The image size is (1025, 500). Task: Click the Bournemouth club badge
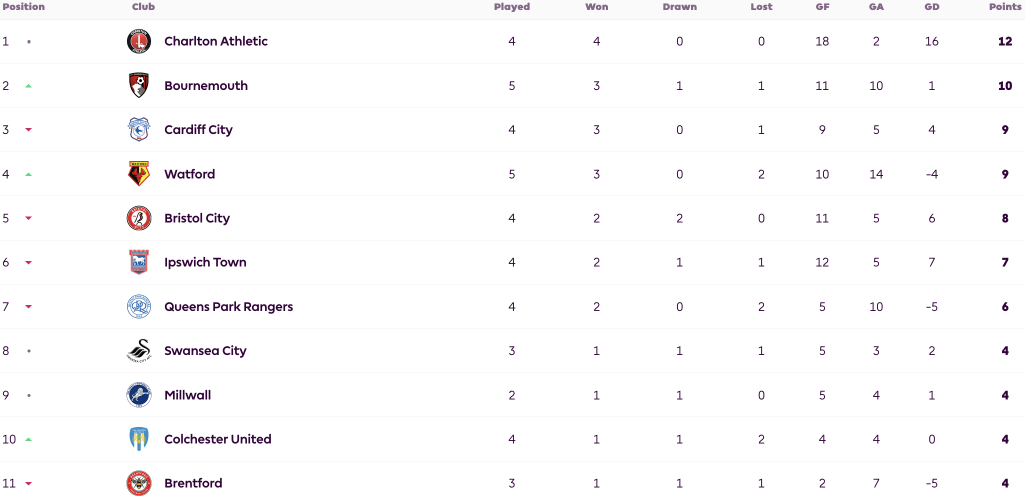[139, 86]
